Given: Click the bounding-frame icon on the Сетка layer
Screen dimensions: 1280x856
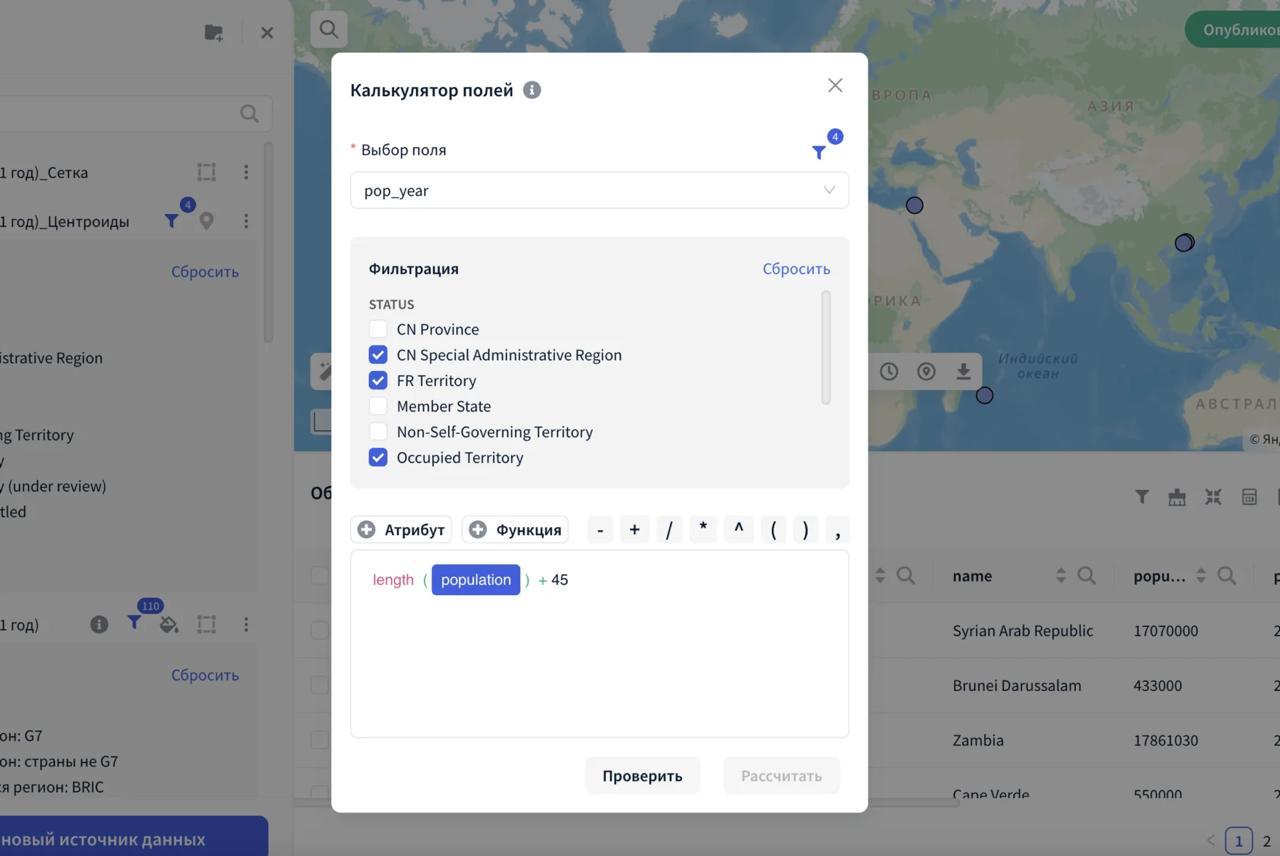Looking at the screenshot, I should (x=207, y=172).
